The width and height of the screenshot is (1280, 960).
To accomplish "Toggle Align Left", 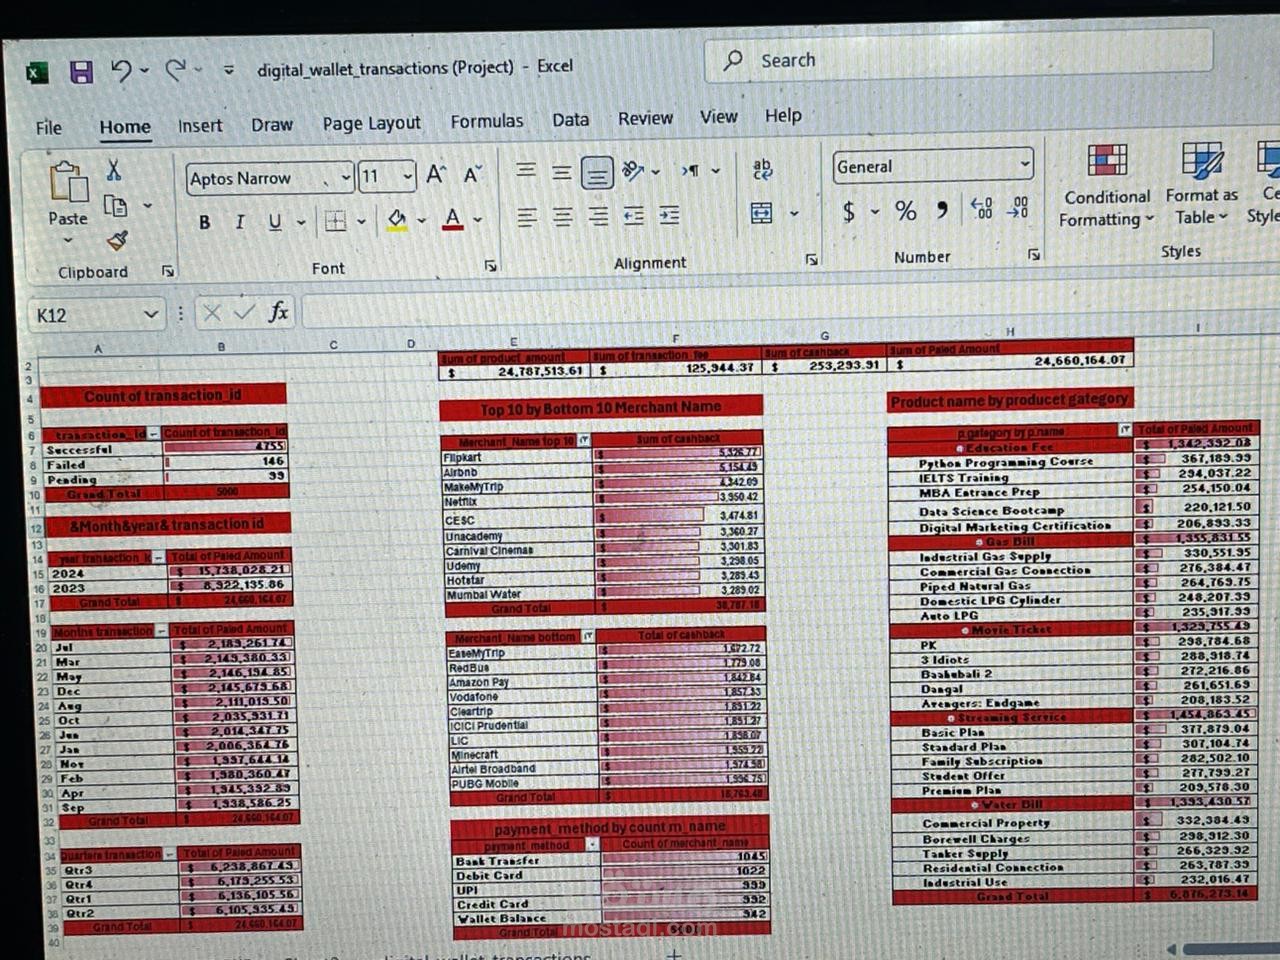I will pyautogui.click(x=527, y=216).
